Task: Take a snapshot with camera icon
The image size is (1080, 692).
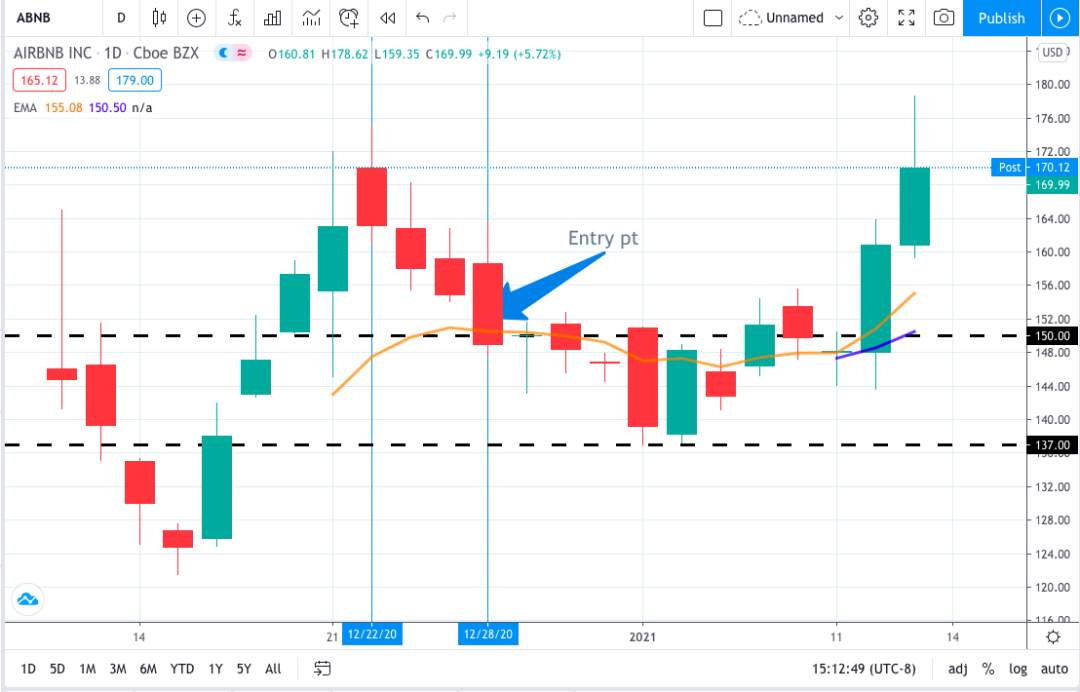Action: pyautogui.click(x=944, y=18)
